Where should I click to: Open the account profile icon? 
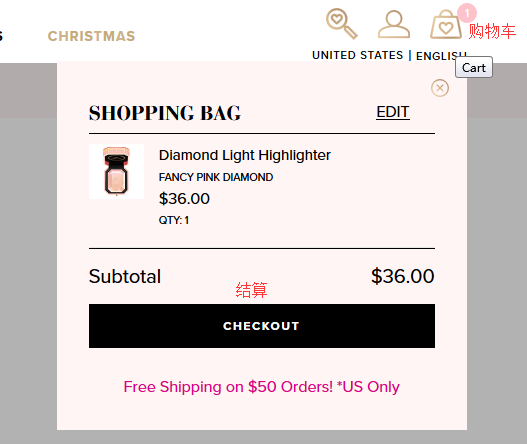click(x=394, y=24)
